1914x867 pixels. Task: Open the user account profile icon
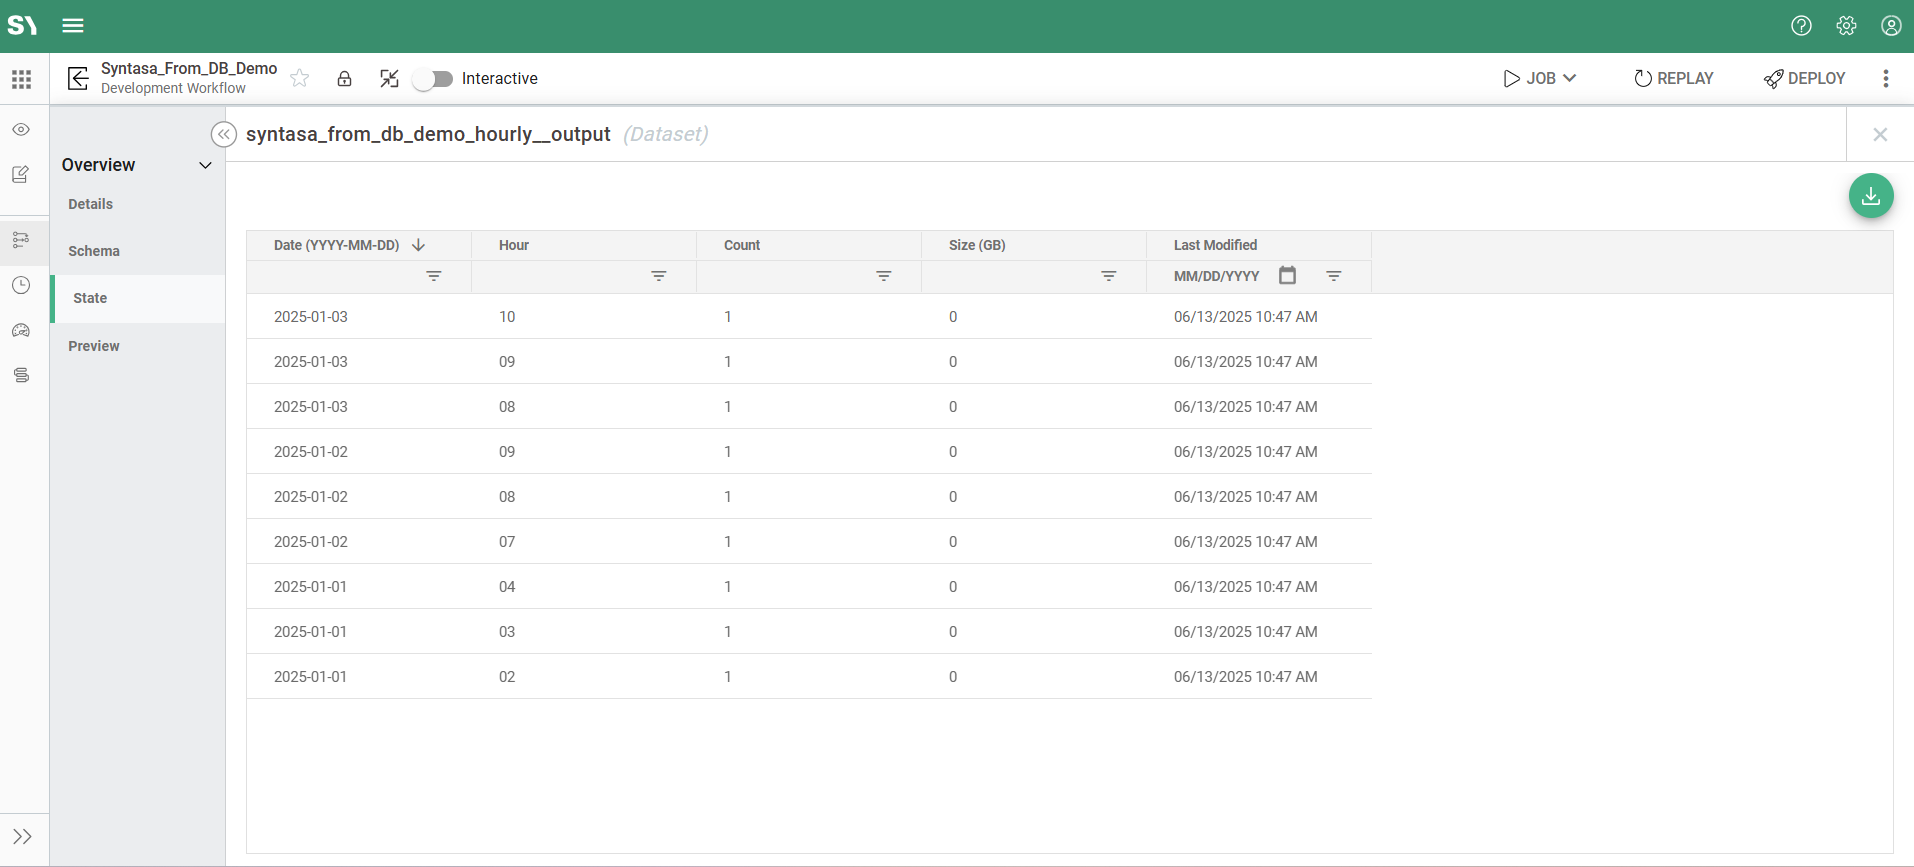coord(1890,26)
